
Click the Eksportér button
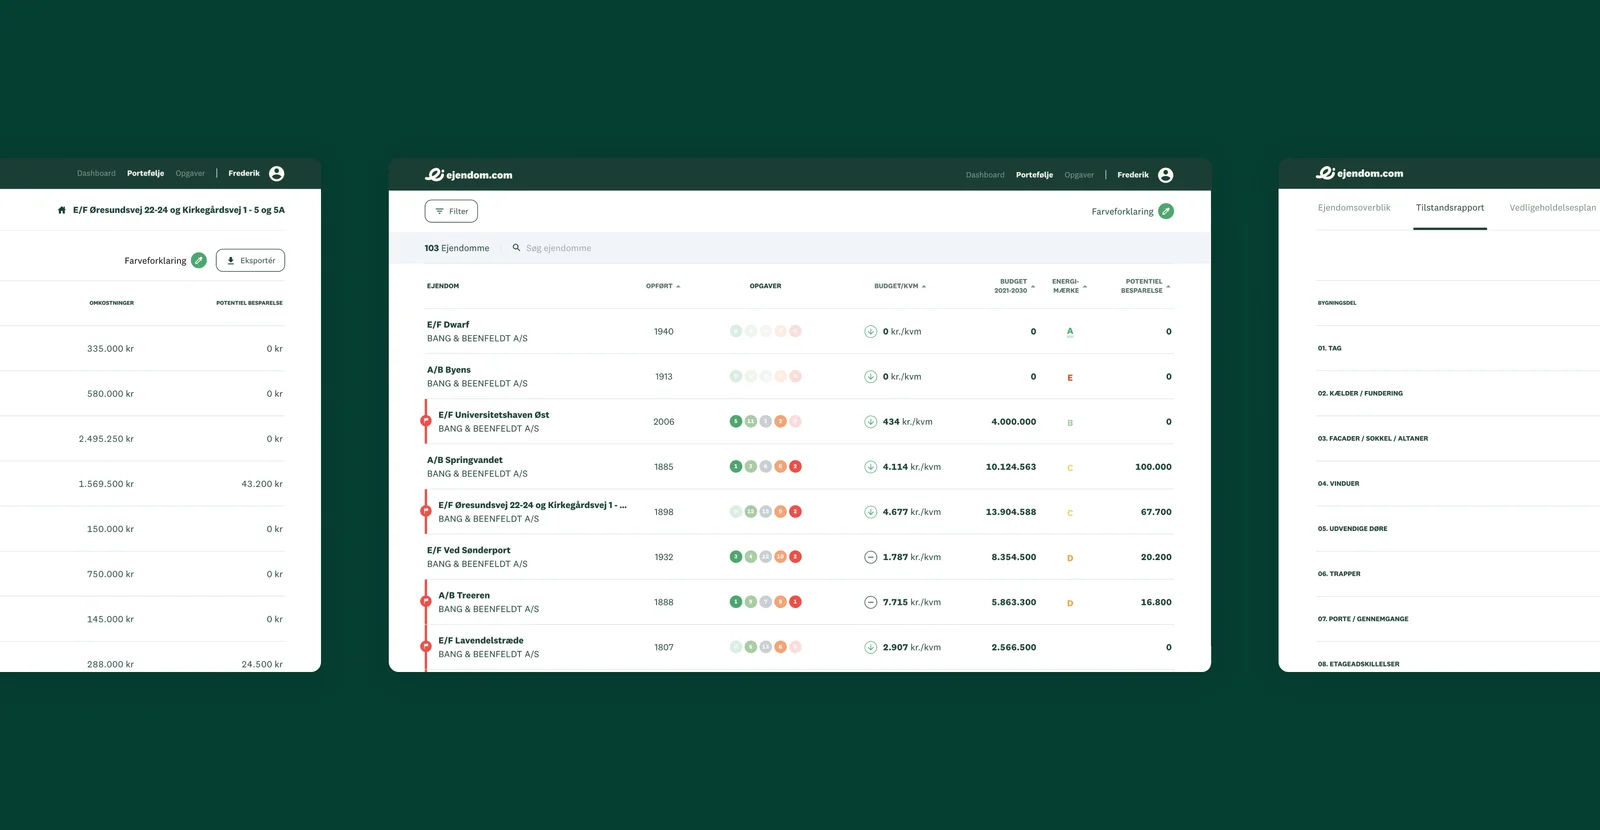(250, 260)
